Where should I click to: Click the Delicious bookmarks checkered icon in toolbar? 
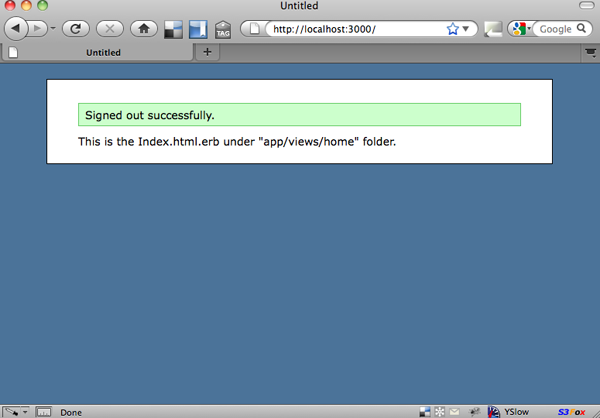click(173, 29)
